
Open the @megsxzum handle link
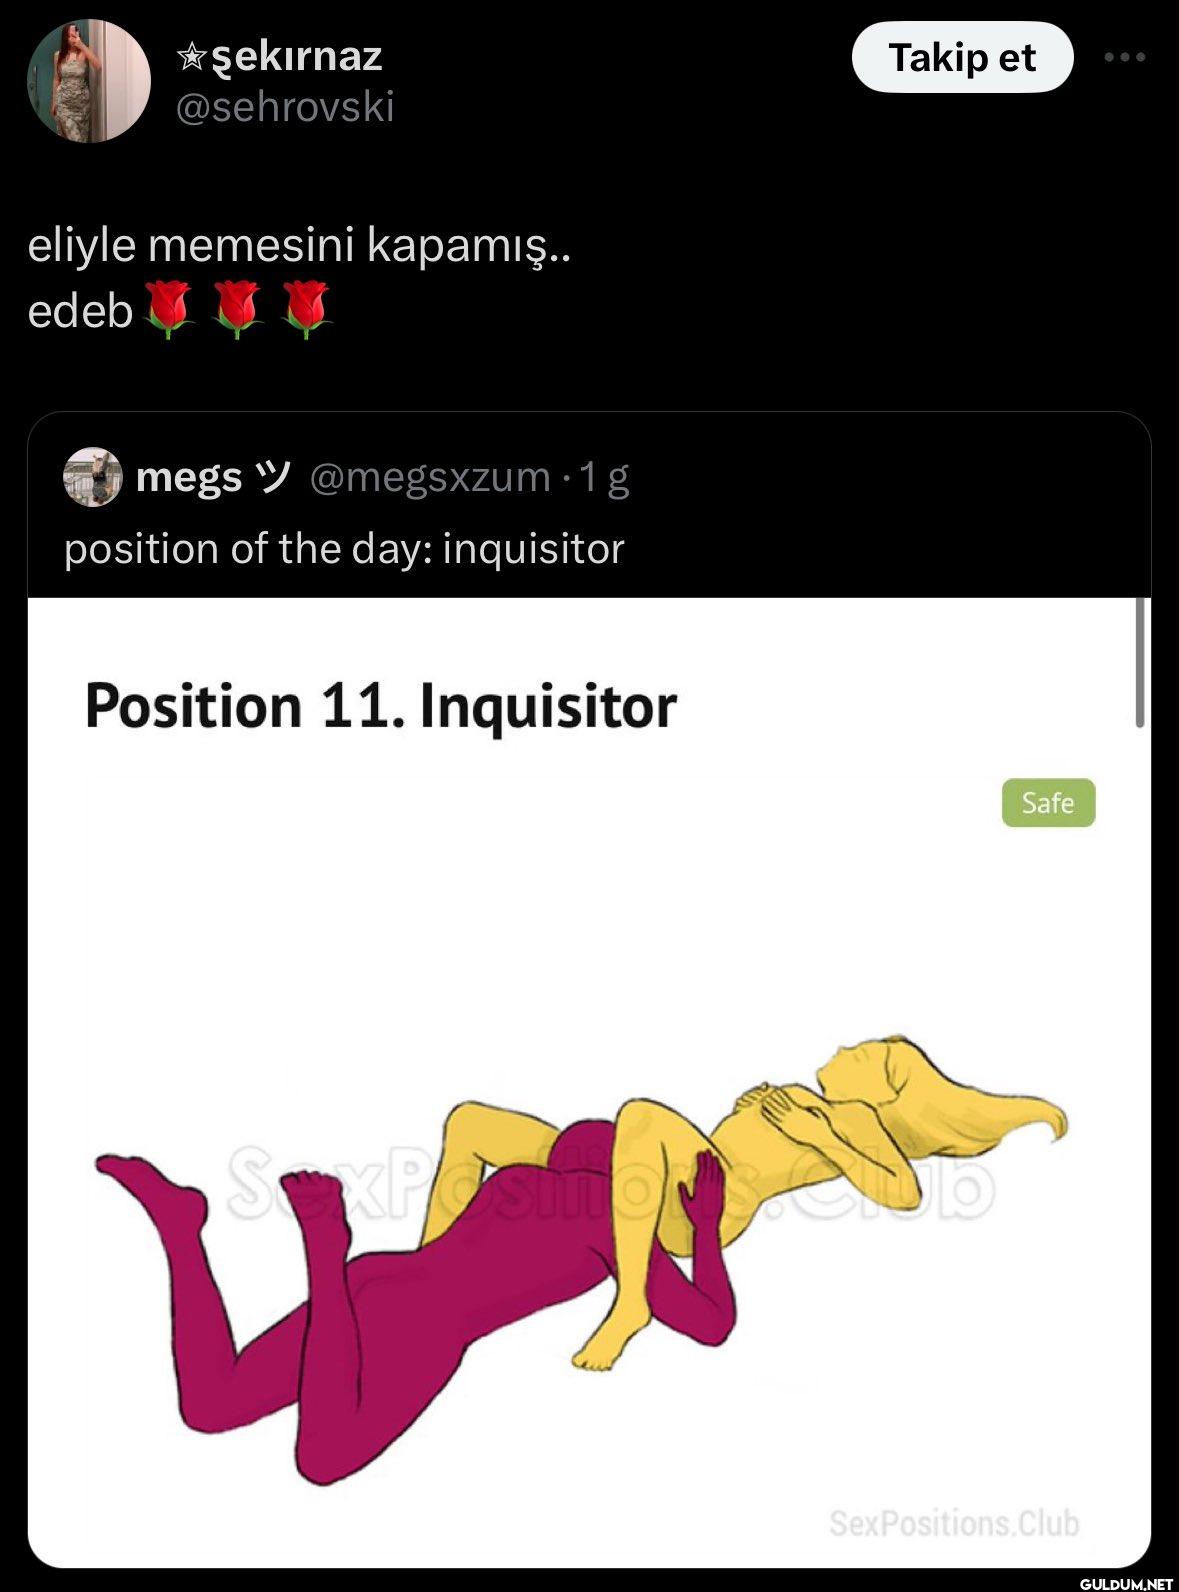click(x=430, y=477)
